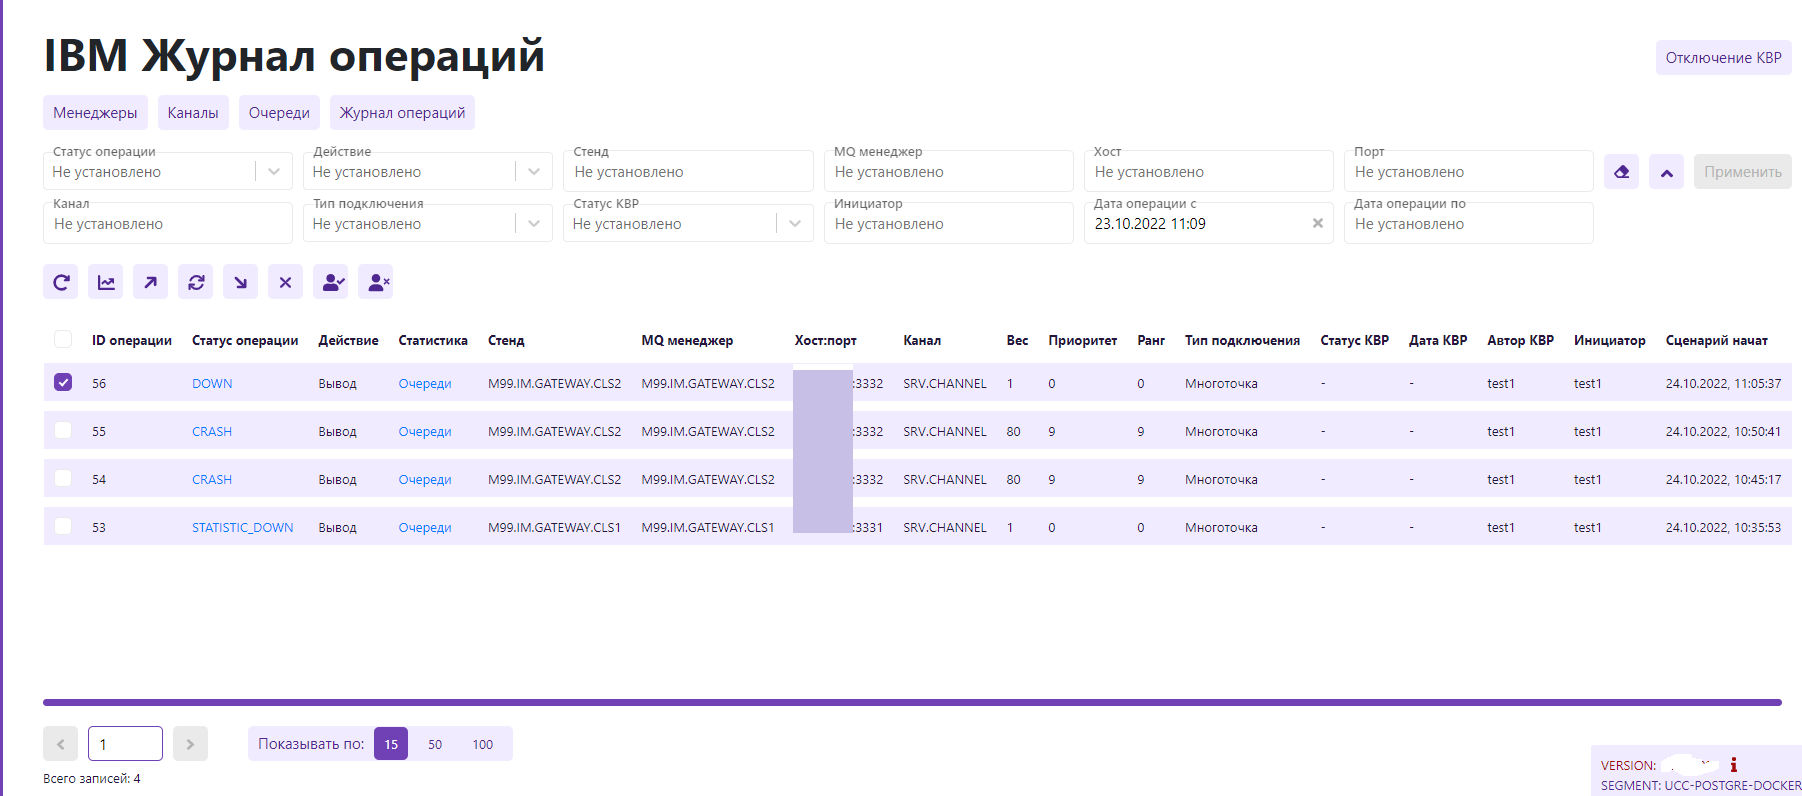The height and width of the screenshot is (796, 1802).
Task: Click the user-with-checkmark toolbar icon
Action: coord(331,282)
